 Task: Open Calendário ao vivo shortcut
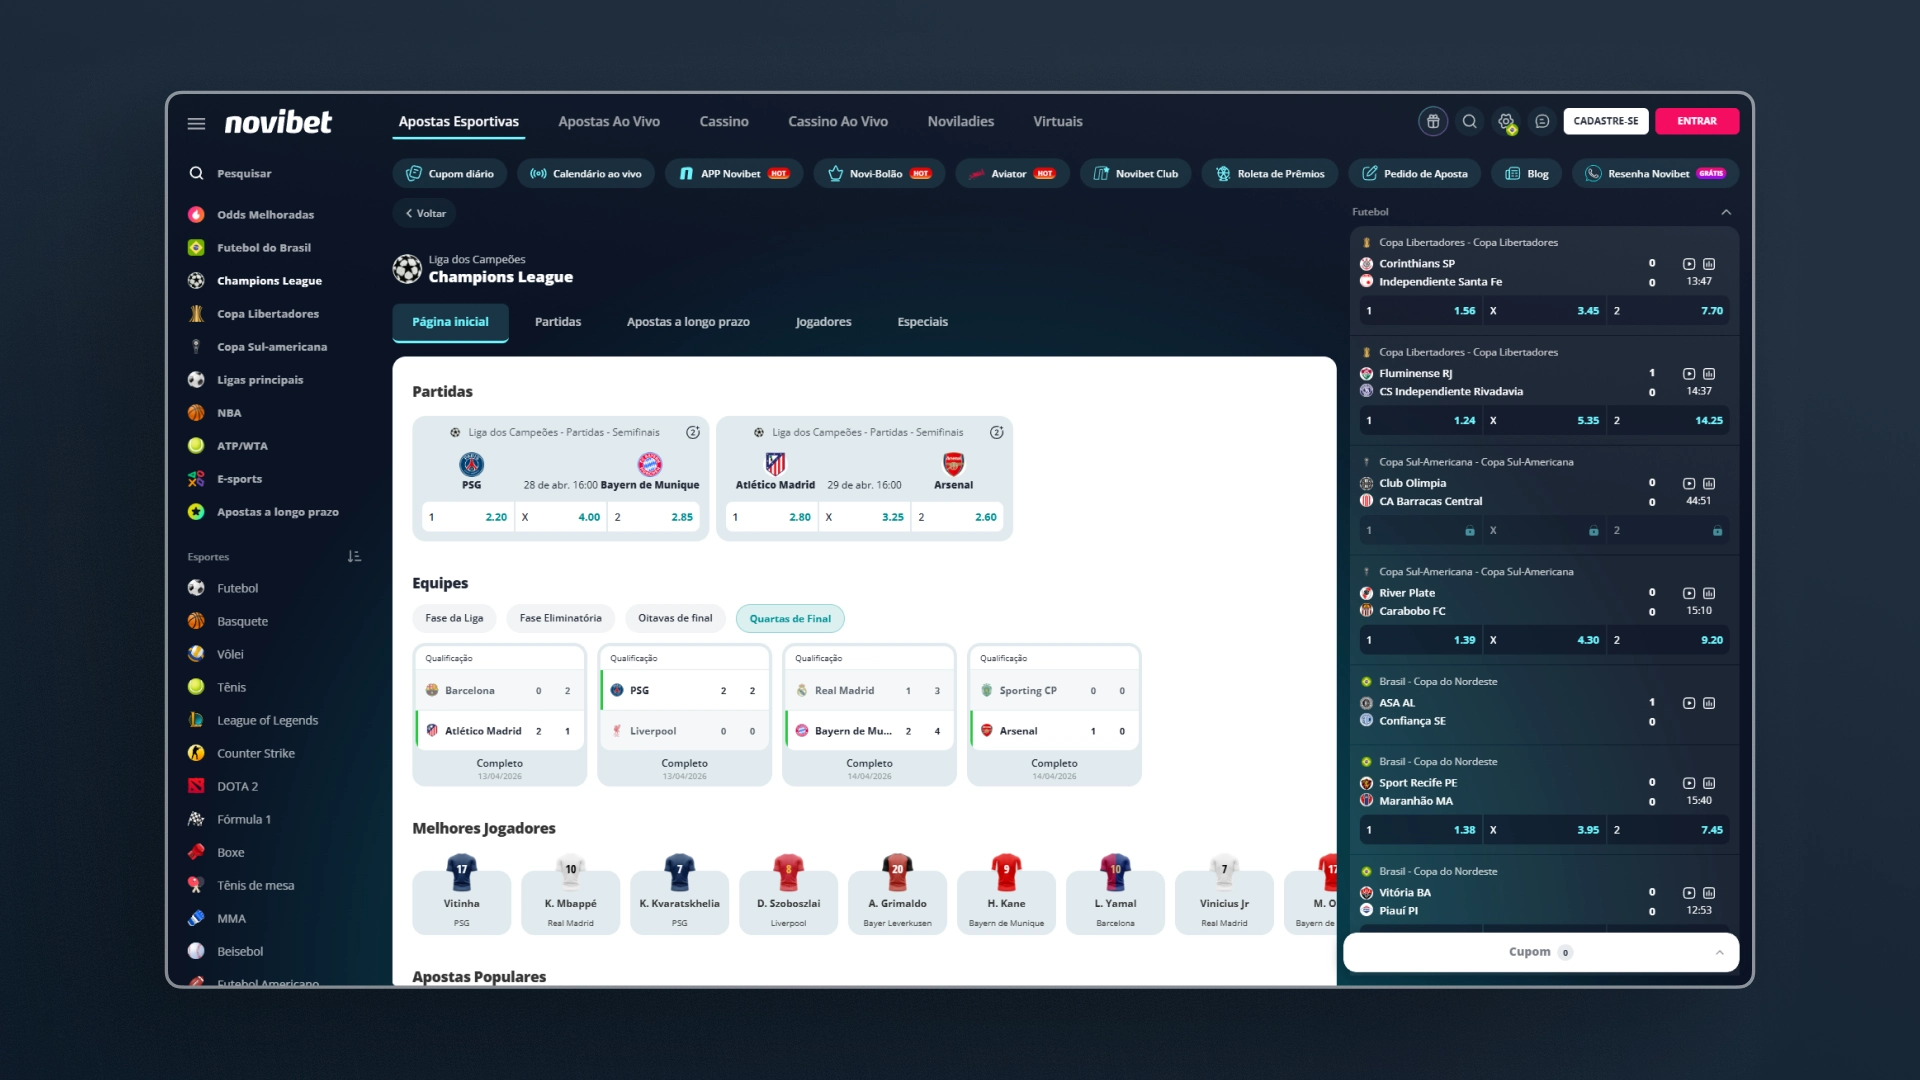586,174
